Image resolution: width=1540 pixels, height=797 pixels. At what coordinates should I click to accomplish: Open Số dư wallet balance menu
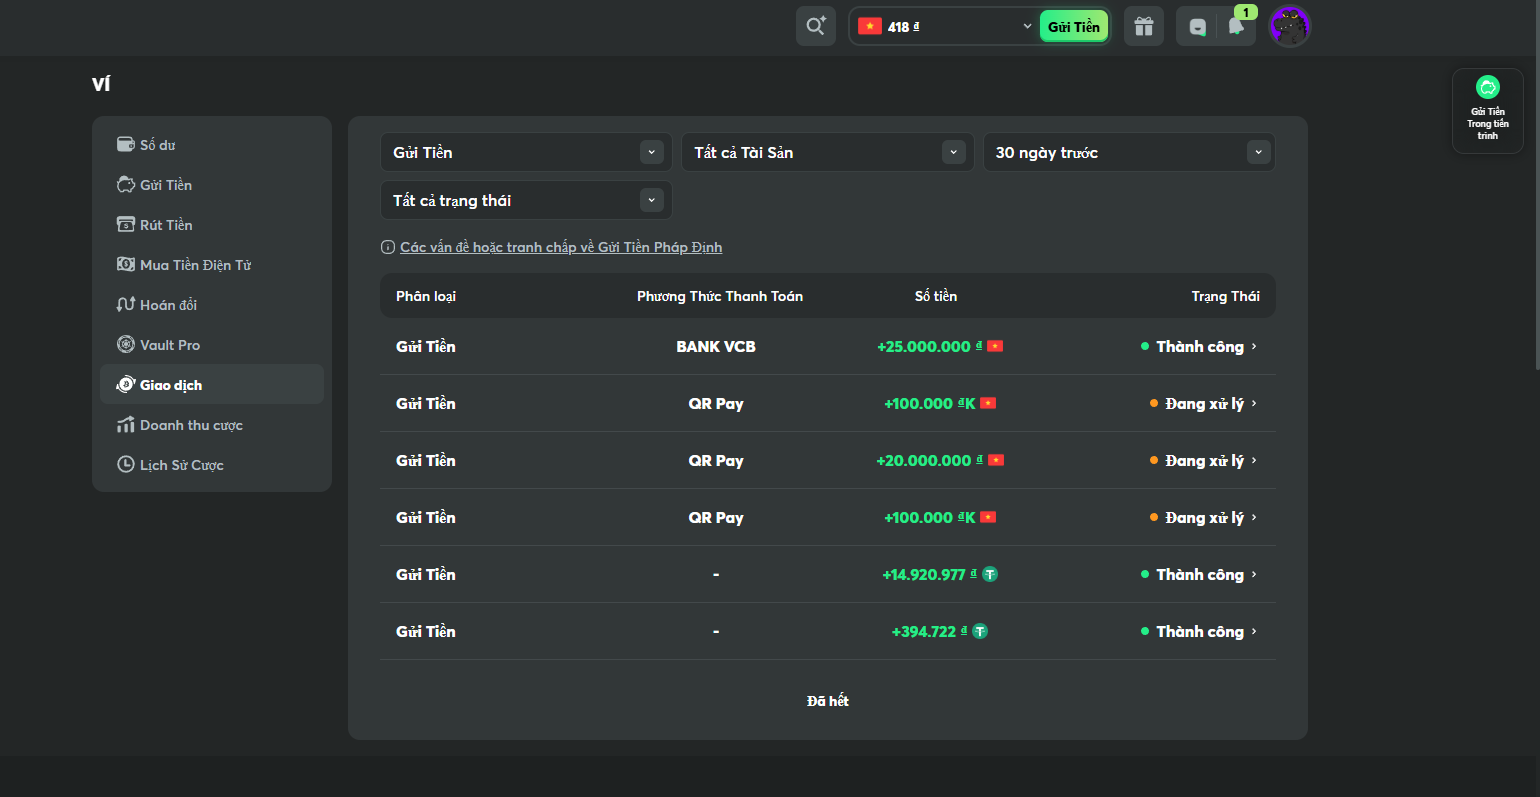click(158, 145)
